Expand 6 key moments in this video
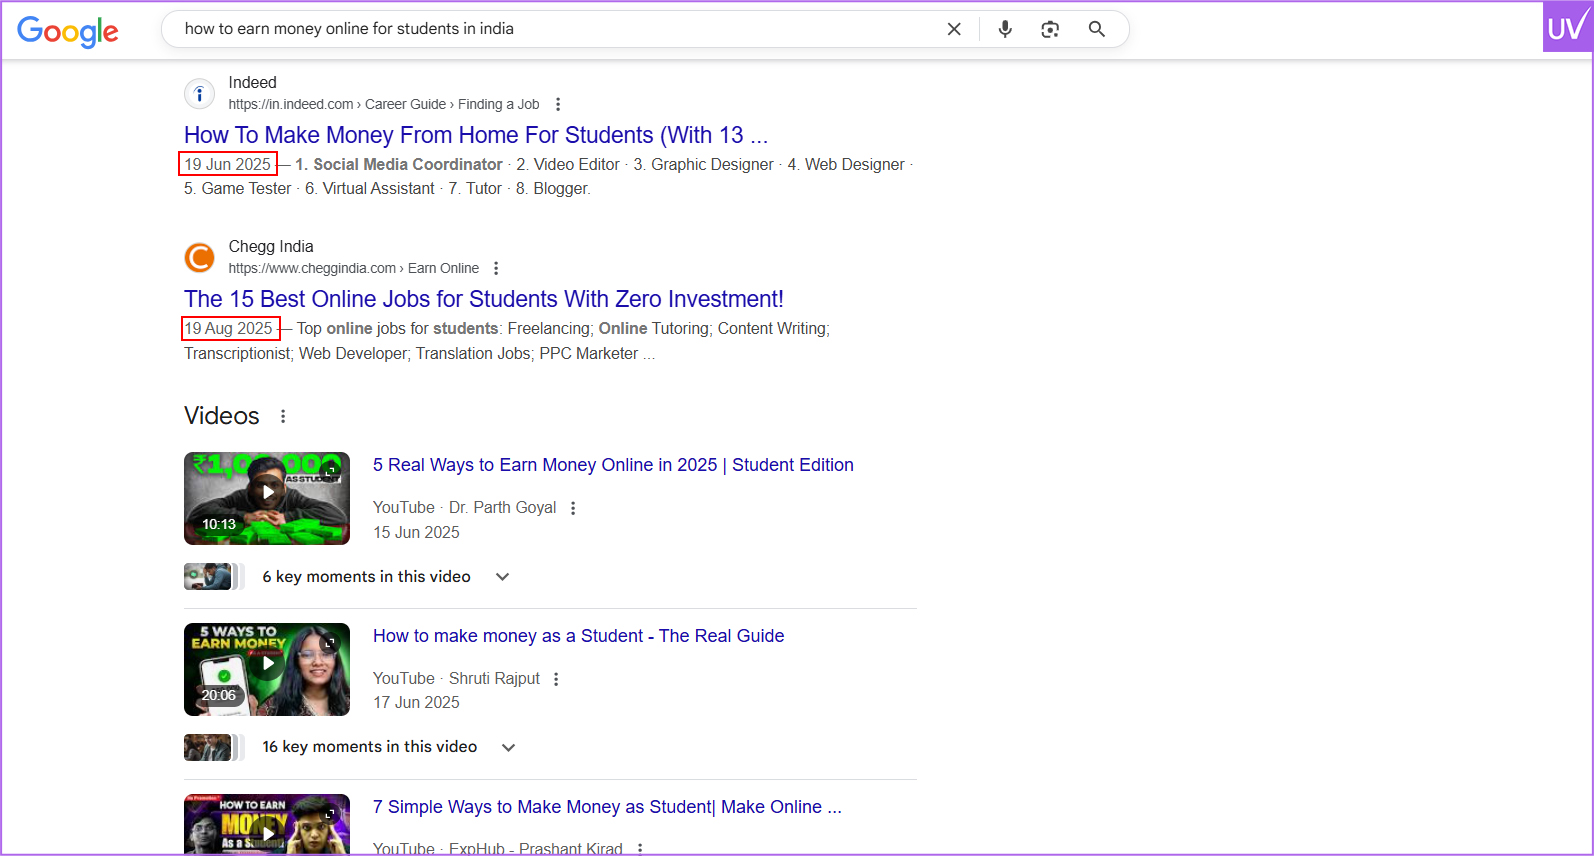The image size is (1594, 856). 503,577
